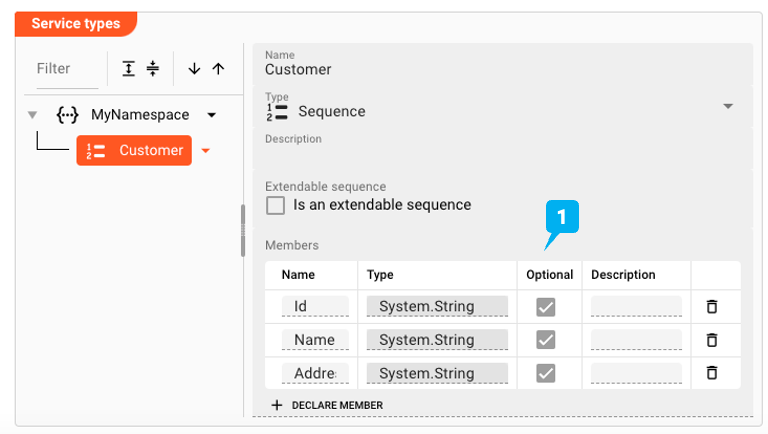This screenshot has height=434, width=768.
Task: Edit the Id member name field
Action: point(315,306)
